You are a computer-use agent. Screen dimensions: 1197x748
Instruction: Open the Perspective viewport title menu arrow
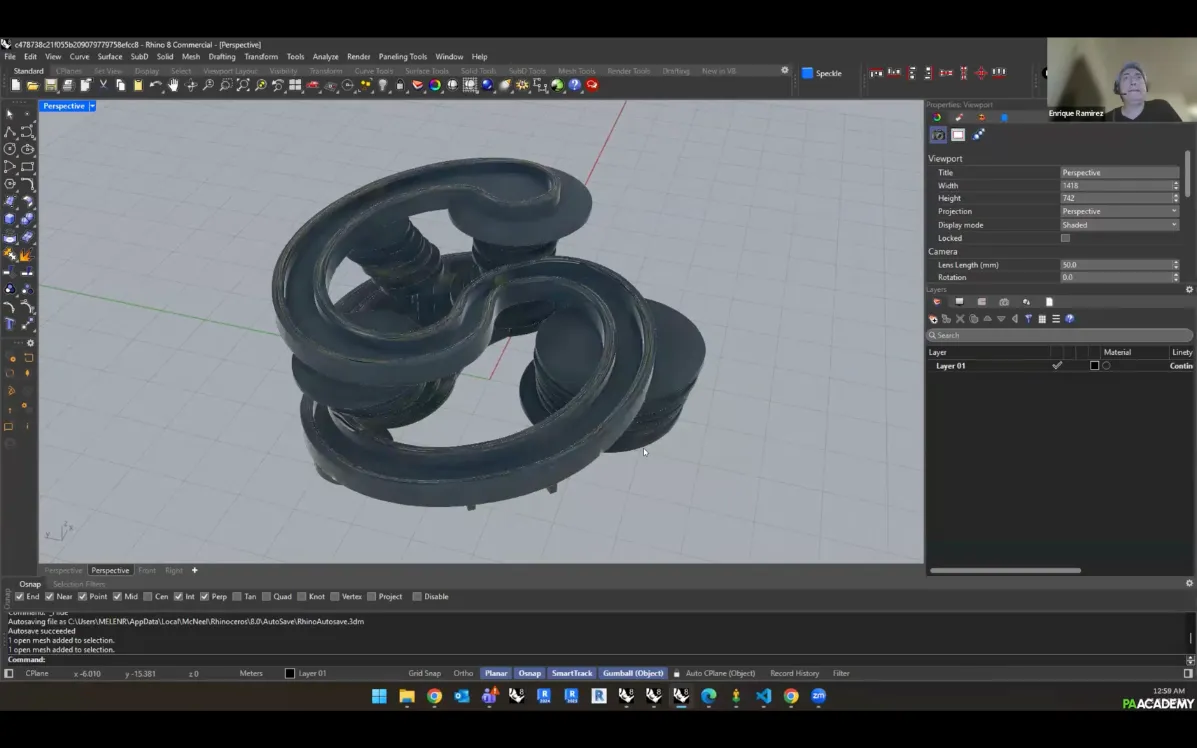(92, 106)
